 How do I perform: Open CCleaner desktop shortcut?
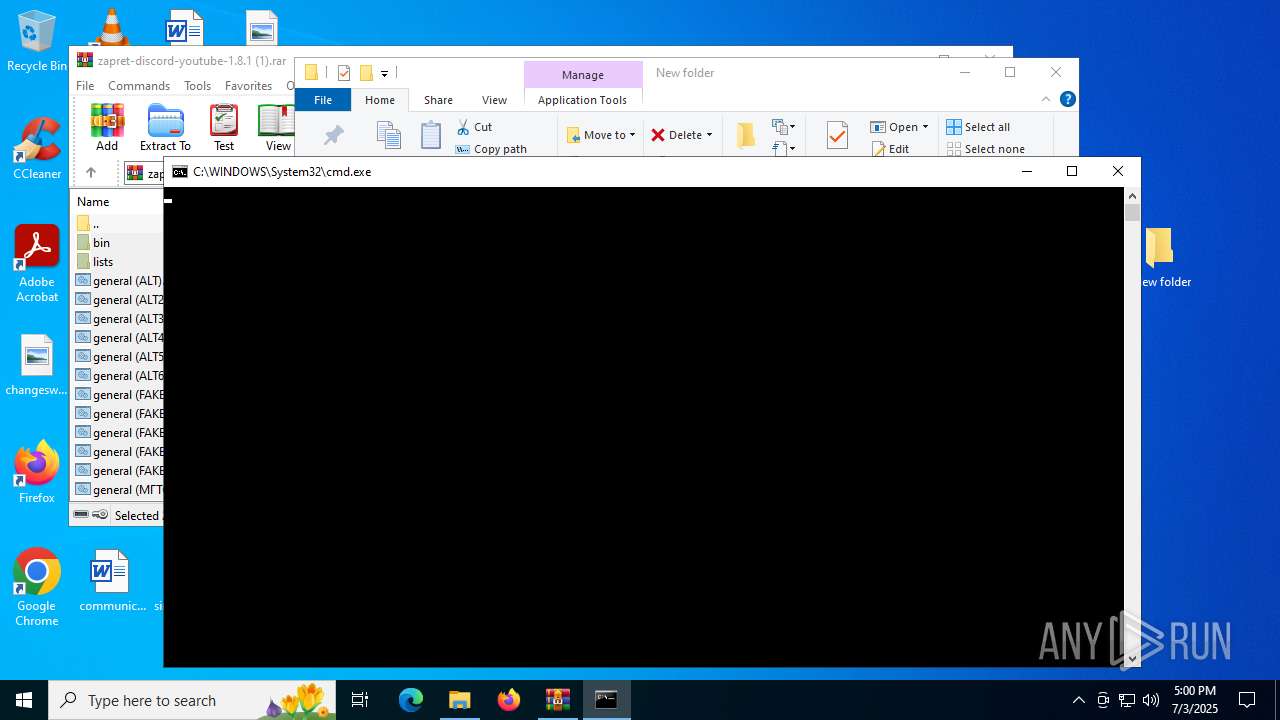(37, 148)
